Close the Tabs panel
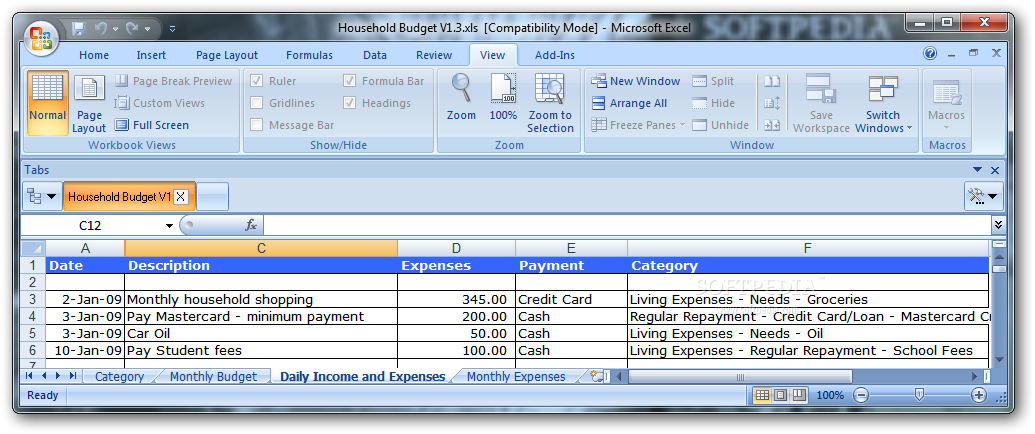1035x434 pixels. 995,170
